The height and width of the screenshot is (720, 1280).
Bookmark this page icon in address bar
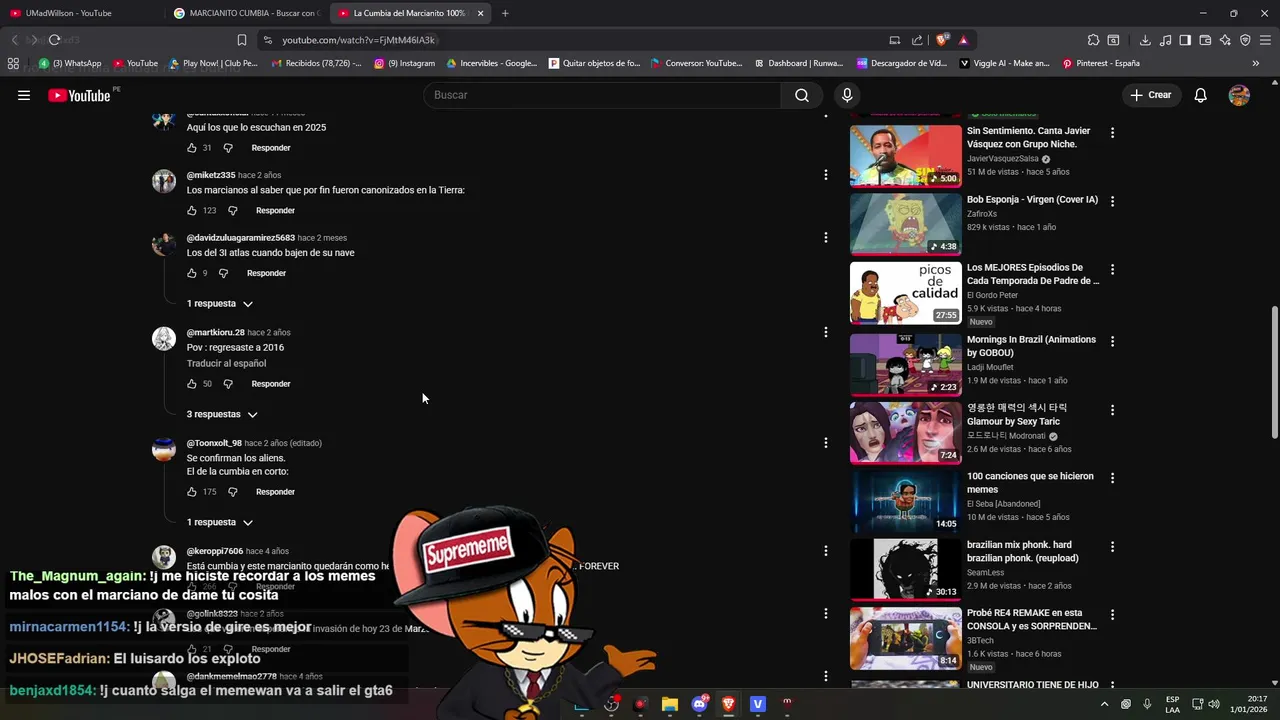pyautogui.click(x=242, y=40)
